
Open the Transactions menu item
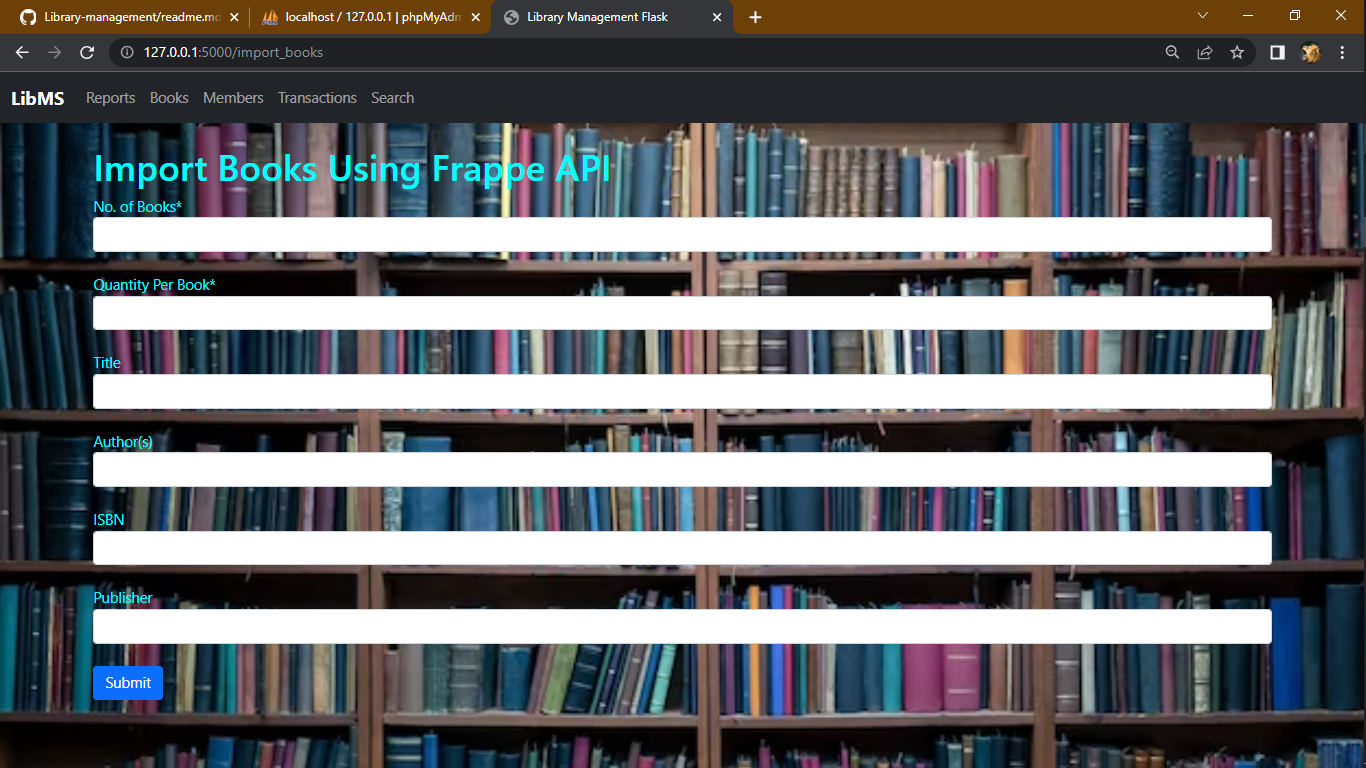point(317,97)
